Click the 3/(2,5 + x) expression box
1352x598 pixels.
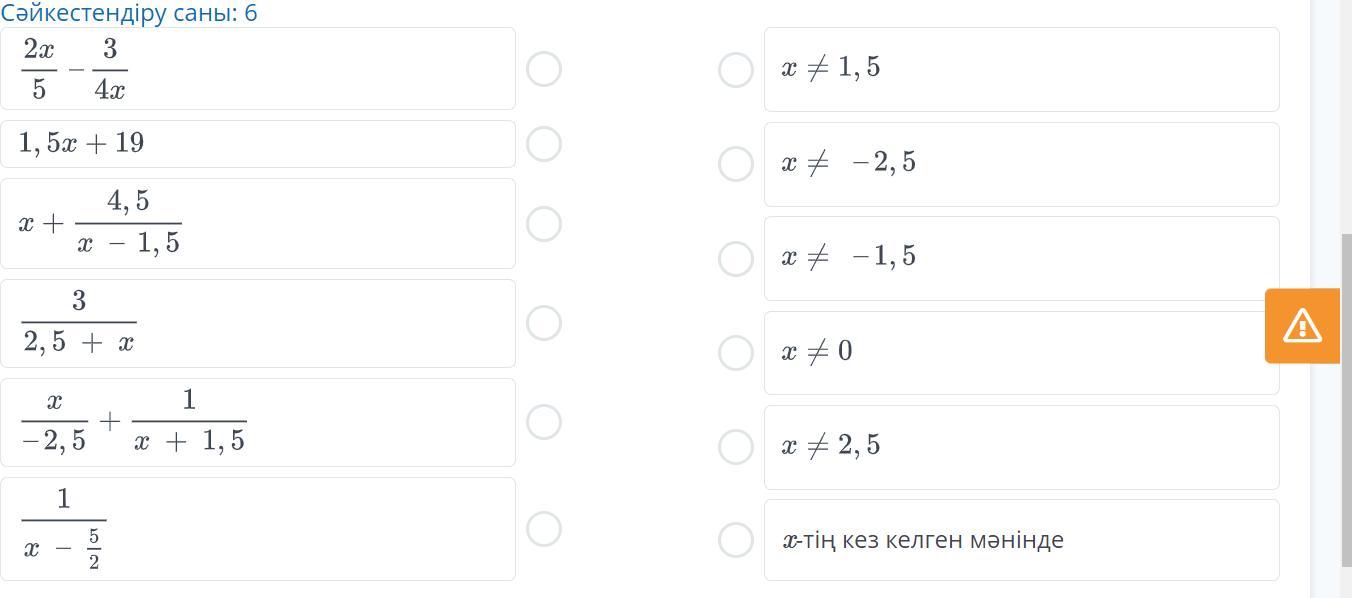point(257,323)
